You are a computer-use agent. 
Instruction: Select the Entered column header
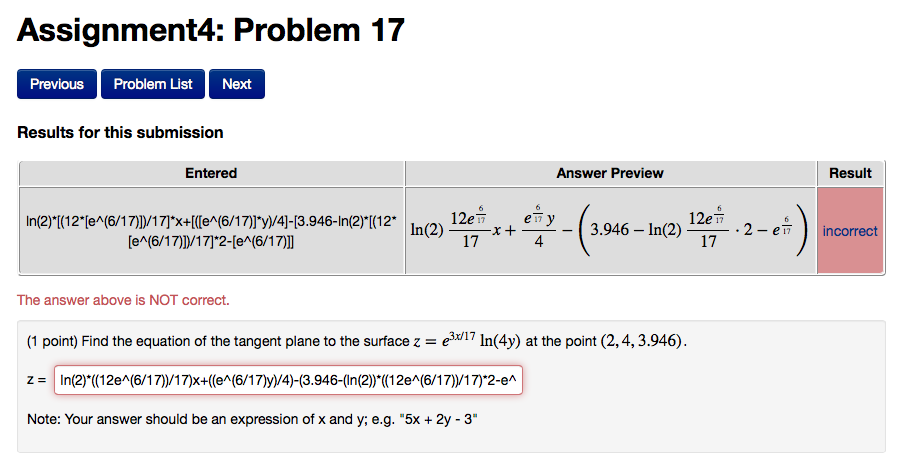(211, 173)
